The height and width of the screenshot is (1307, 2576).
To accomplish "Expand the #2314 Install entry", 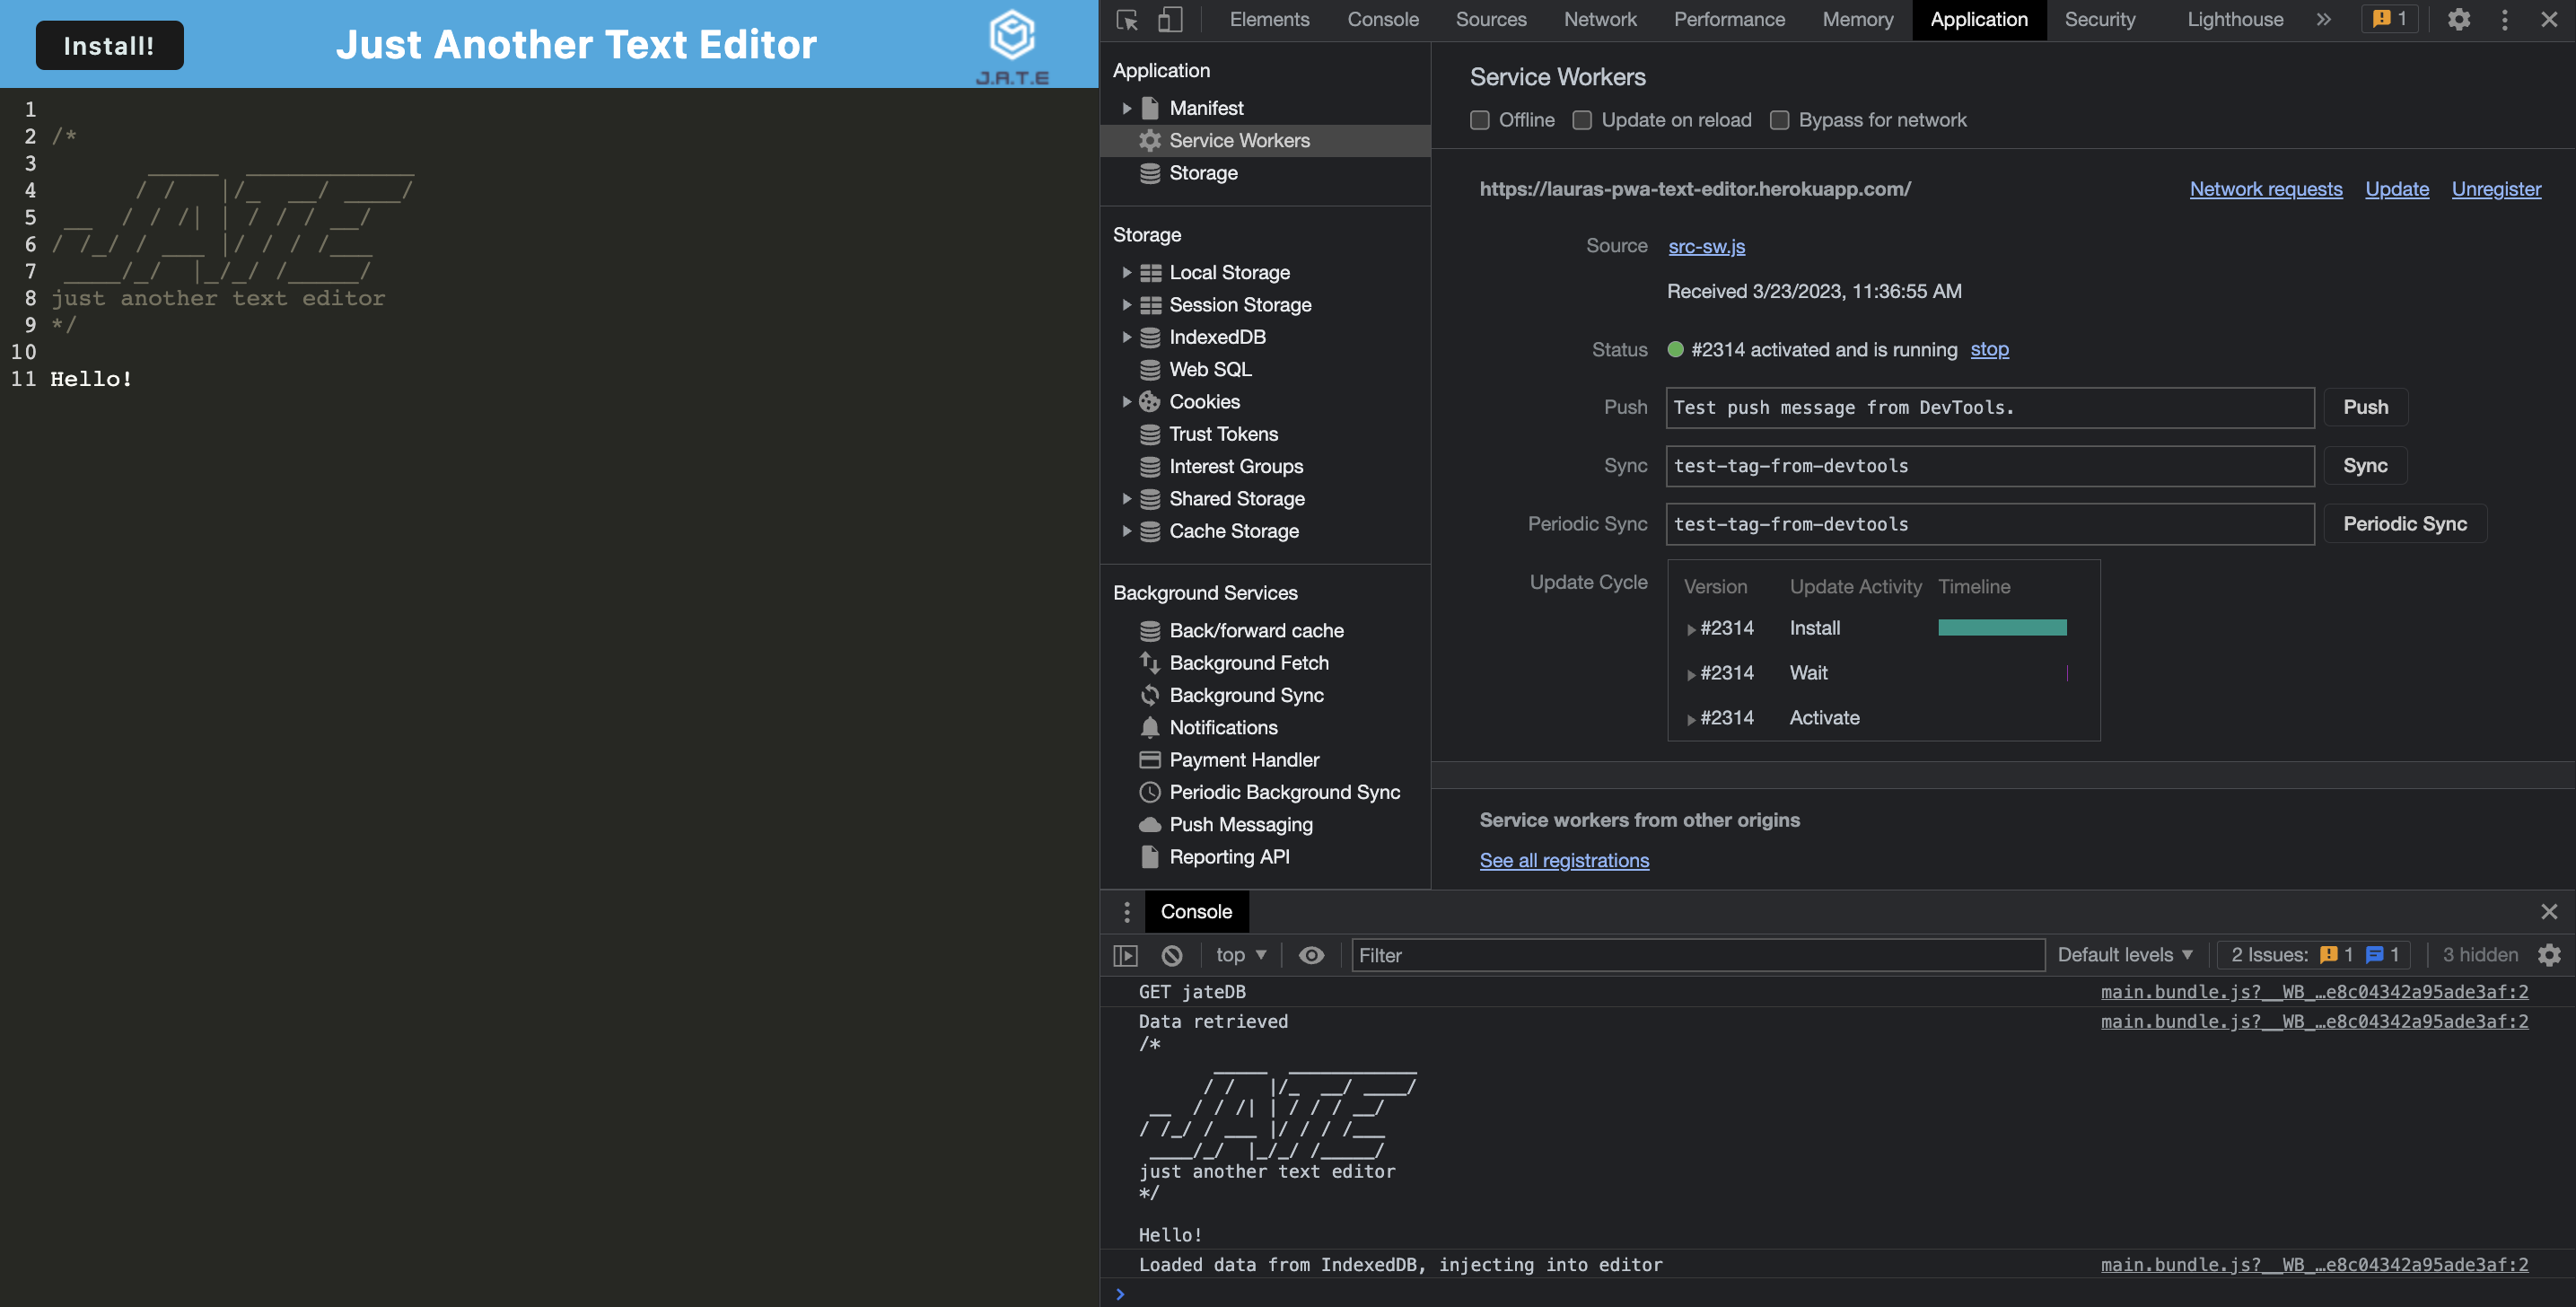I will pyautogui.click(x=1690, y=629).
